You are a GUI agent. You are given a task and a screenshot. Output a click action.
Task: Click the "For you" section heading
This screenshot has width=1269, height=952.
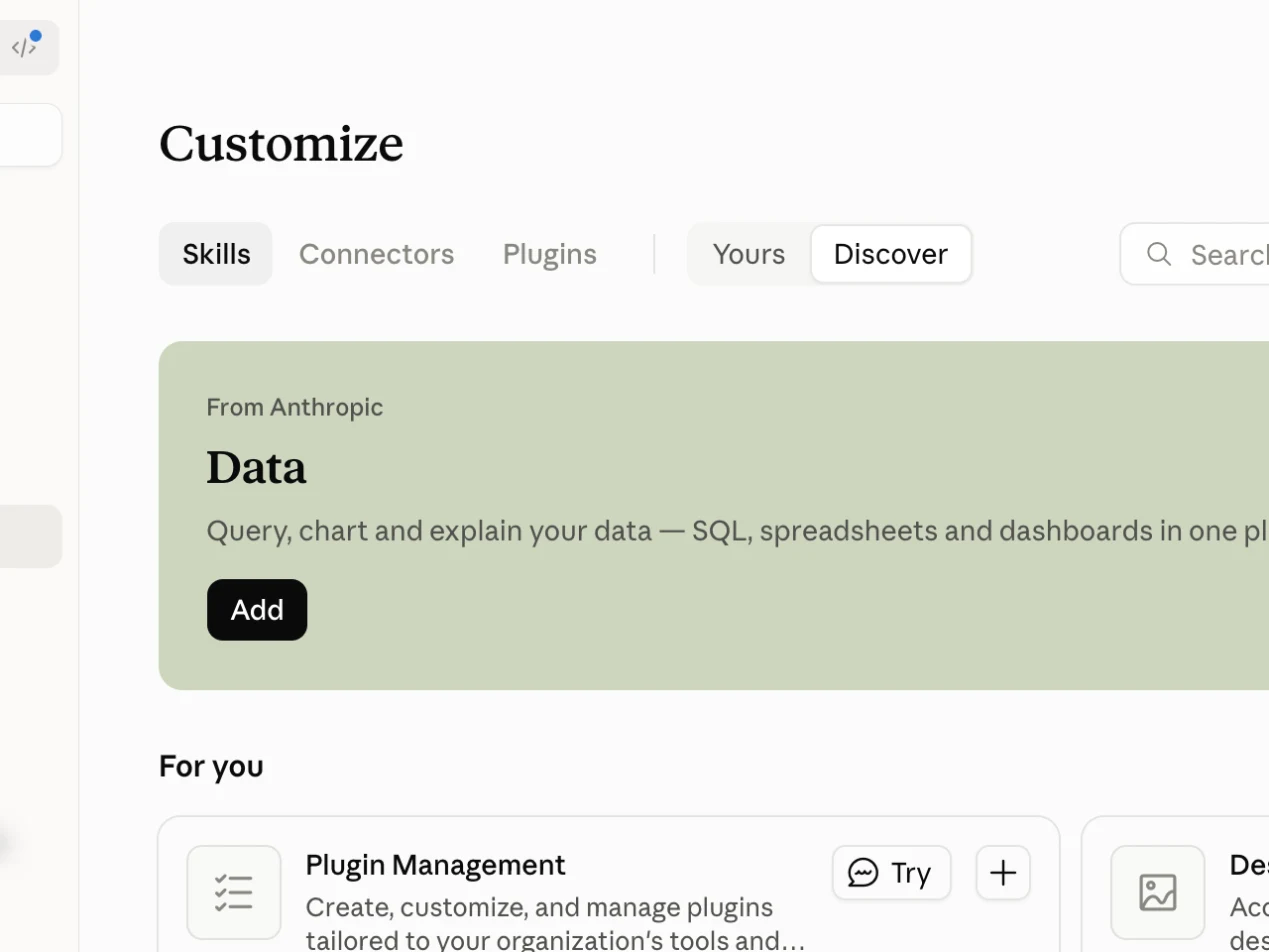point(211,766)
